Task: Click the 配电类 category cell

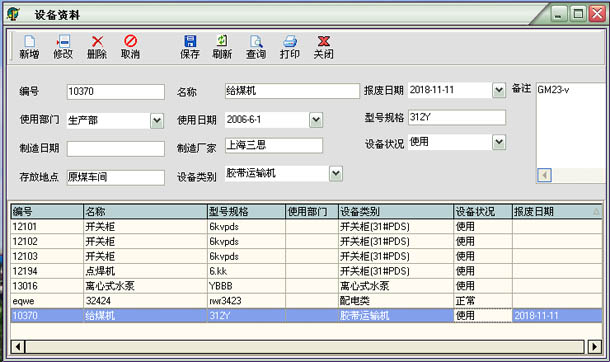Action: 396,301
